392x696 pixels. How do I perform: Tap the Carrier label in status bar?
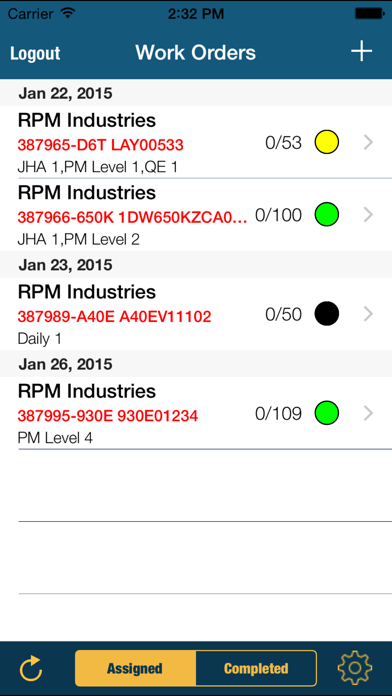[32, 14]
